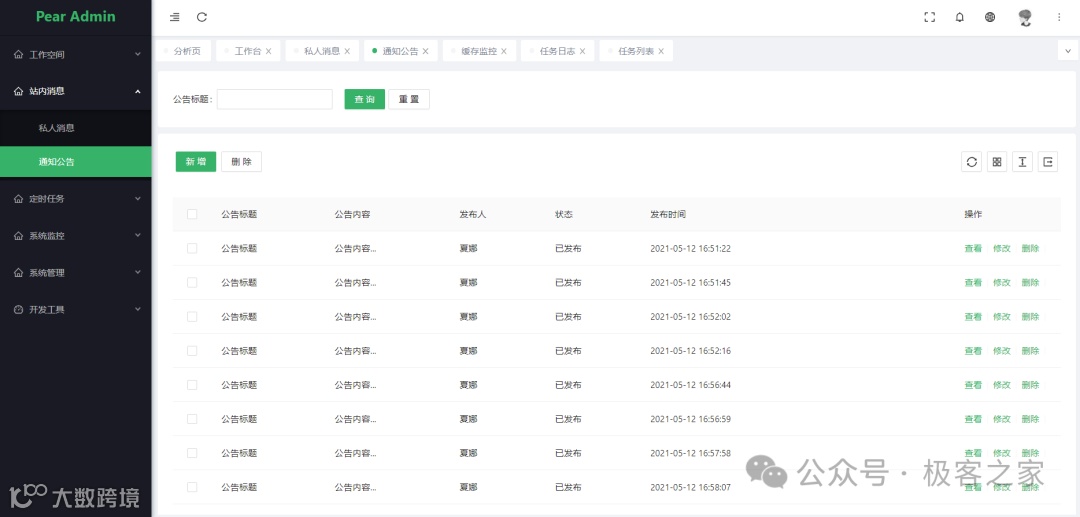The width and height of the screenshot is (1080, 517).
Task: Expand the 开发工具 sidebar menu
Action: [x=76, y=310]
